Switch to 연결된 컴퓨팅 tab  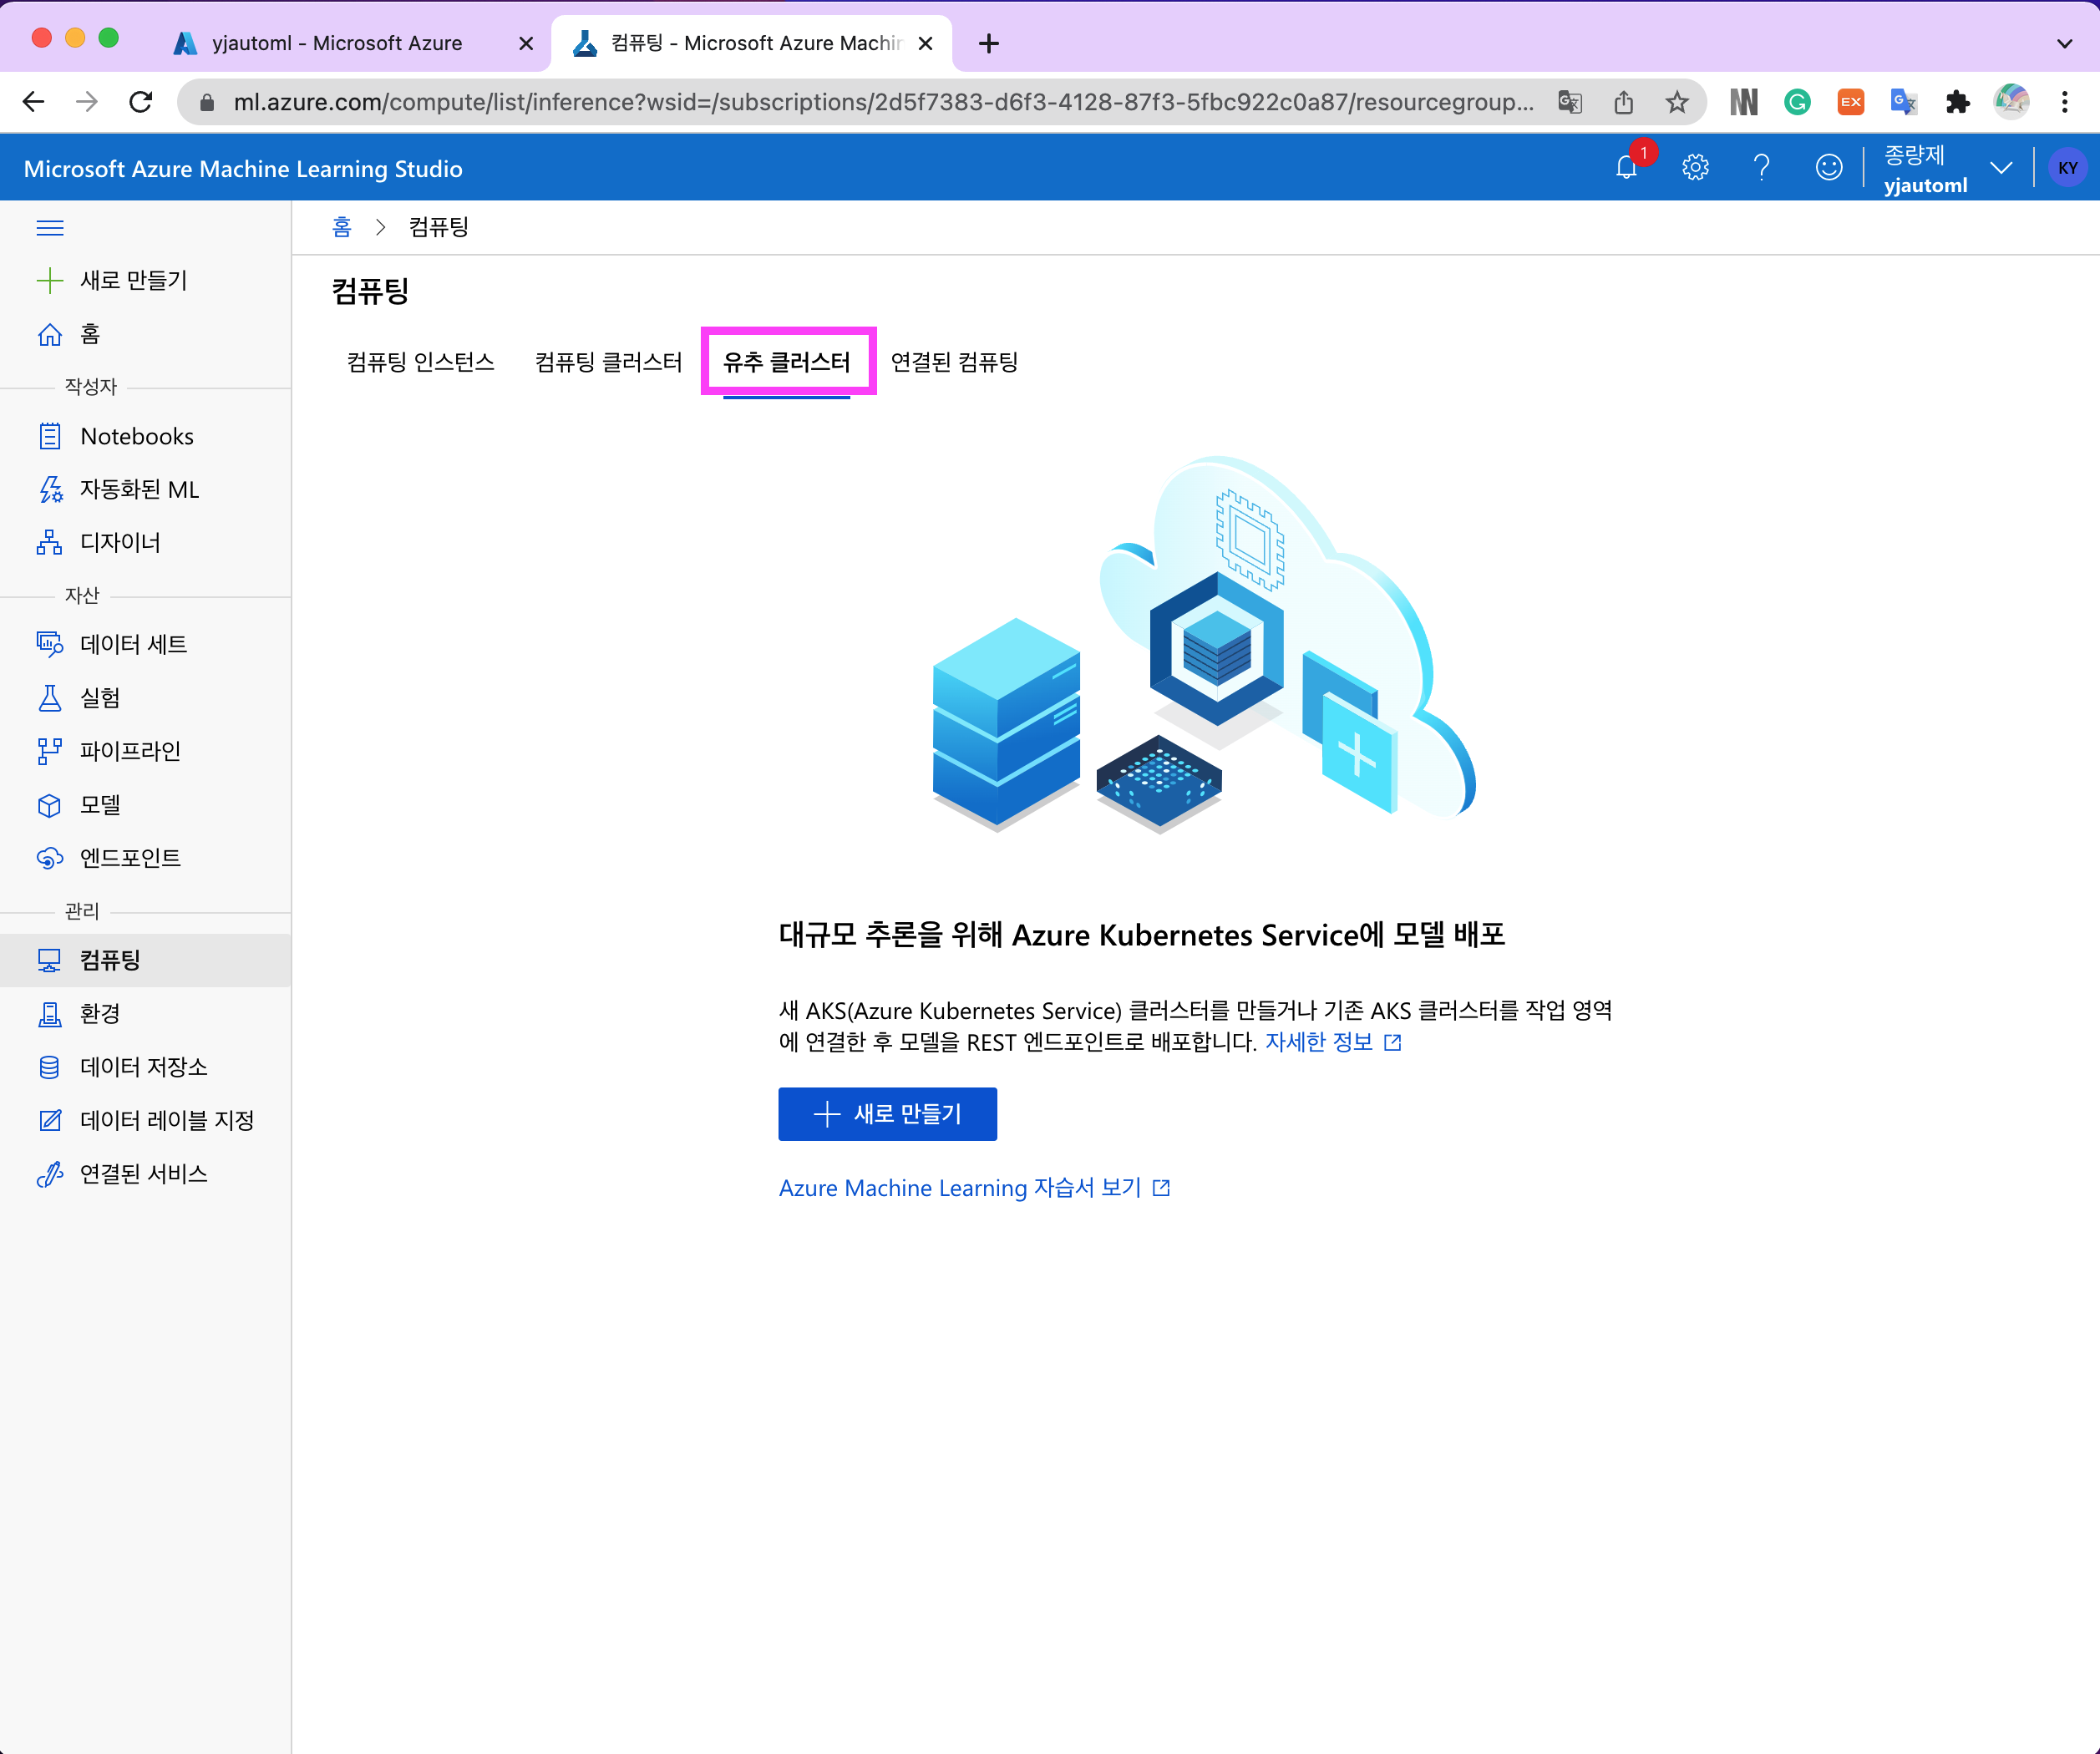(954, 362)
